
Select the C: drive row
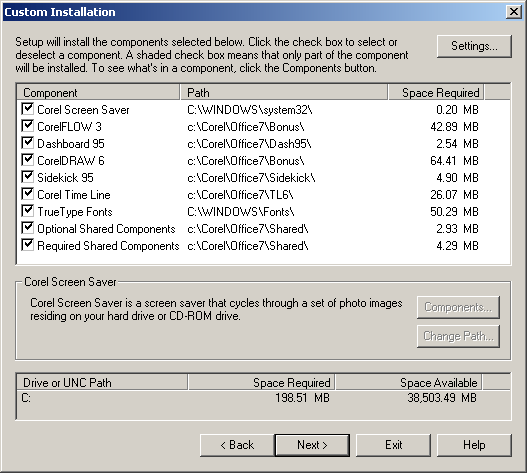point(263,398)
